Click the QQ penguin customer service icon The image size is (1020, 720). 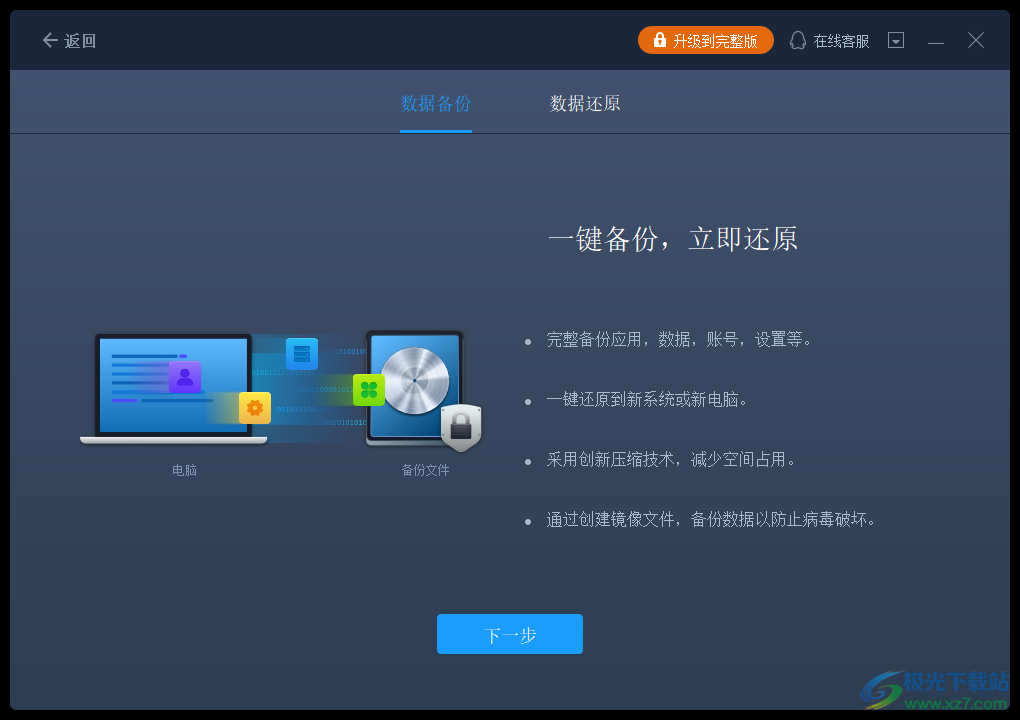pyautogui.click(x=797, y=40)
